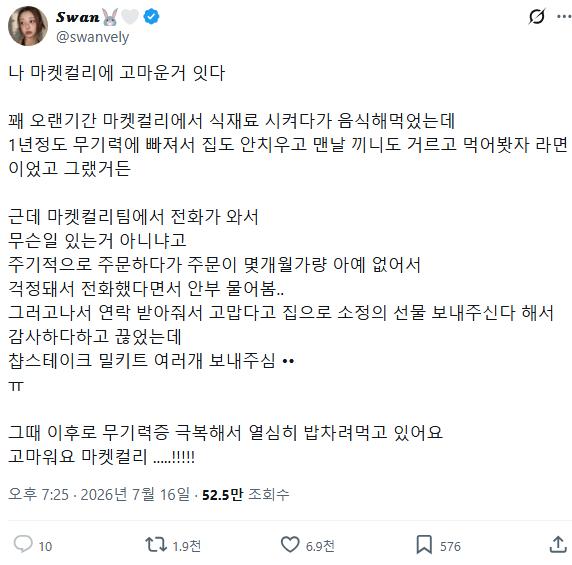
Task: Expand the three-dot more options menu
Action: [564, 16]
